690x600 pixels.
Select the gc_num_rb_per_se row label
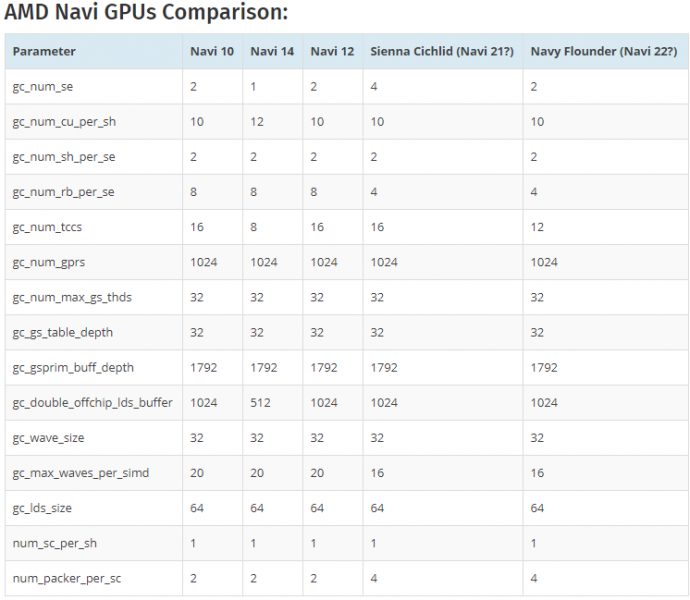click(62, 192)
